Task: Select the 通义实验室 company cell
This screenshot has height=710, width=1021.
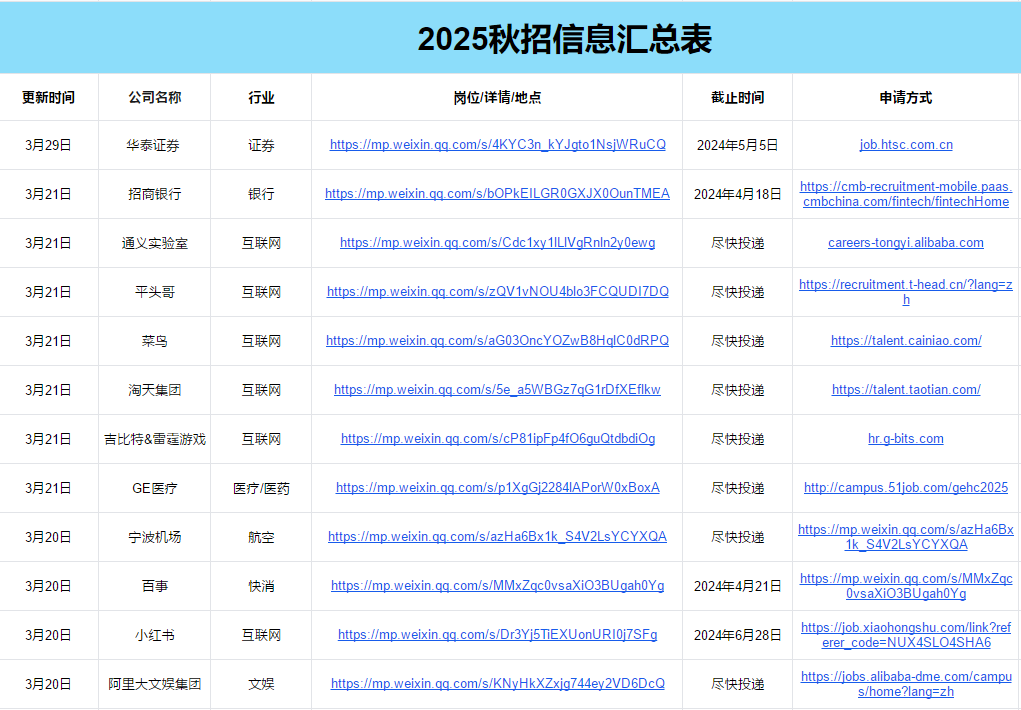Action: pyautogui.click(x=154, y=243)
